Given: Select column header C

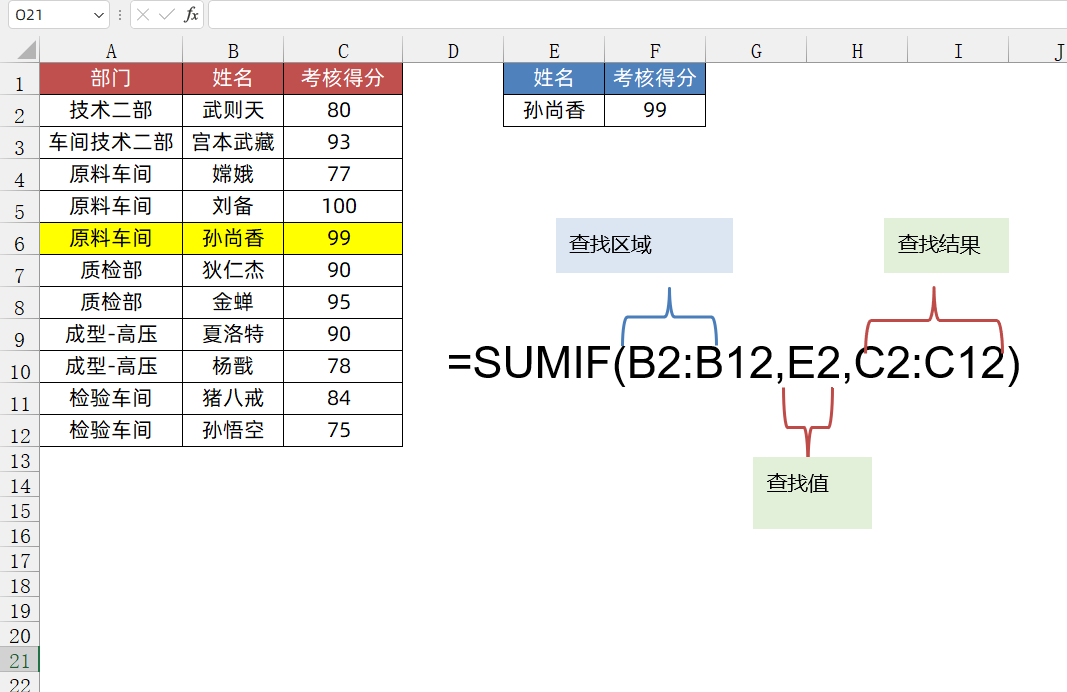Looking at the screenshot, I should tap(343, 49).
